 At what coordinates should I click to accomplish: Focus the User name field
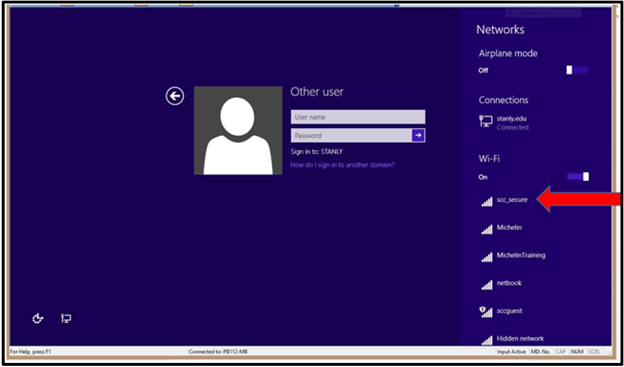(x=358, y=117)
